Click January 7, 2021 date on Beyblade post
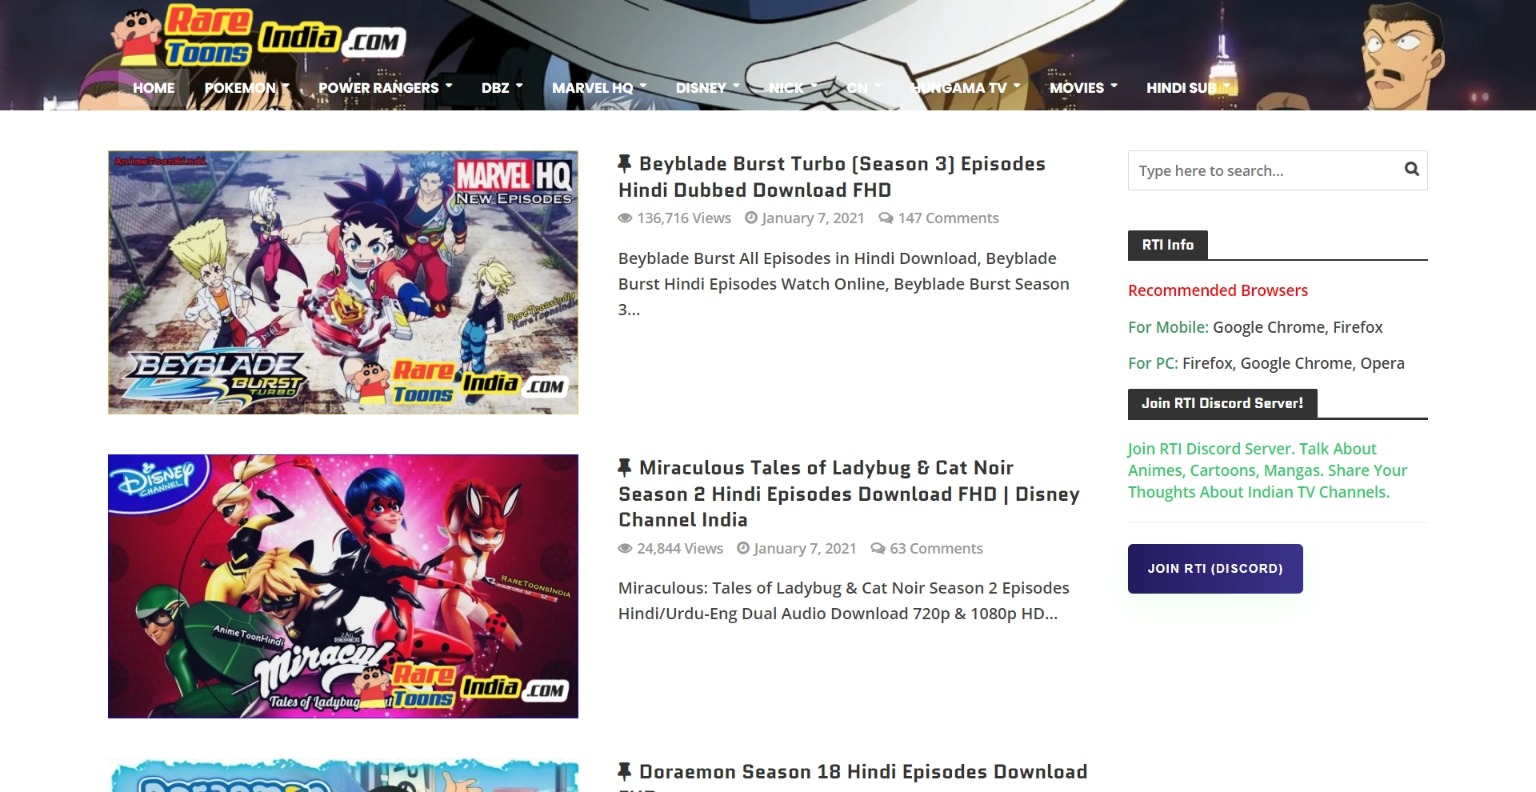The image size is (1536, 792). click(x=813, y=218)
